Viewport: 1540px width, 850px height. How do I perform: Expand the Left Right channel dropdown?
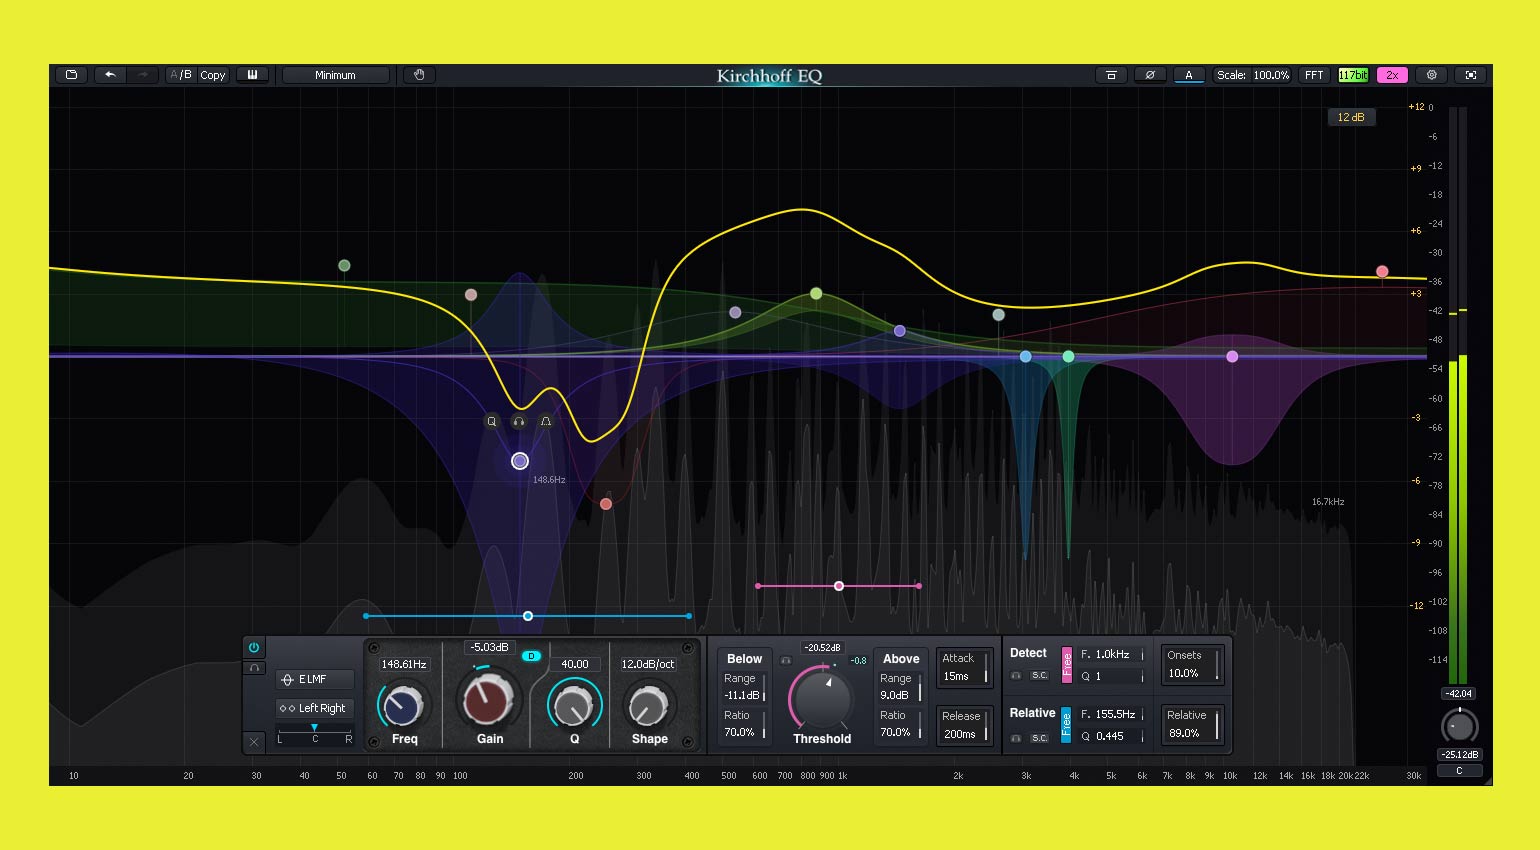pyautogui.click(x=315, y=708)
